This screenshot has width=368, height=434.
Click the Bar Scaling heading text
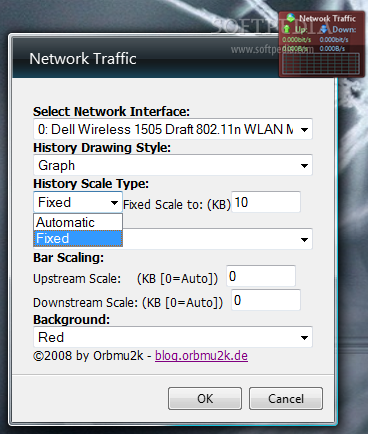tap(68, 257)
